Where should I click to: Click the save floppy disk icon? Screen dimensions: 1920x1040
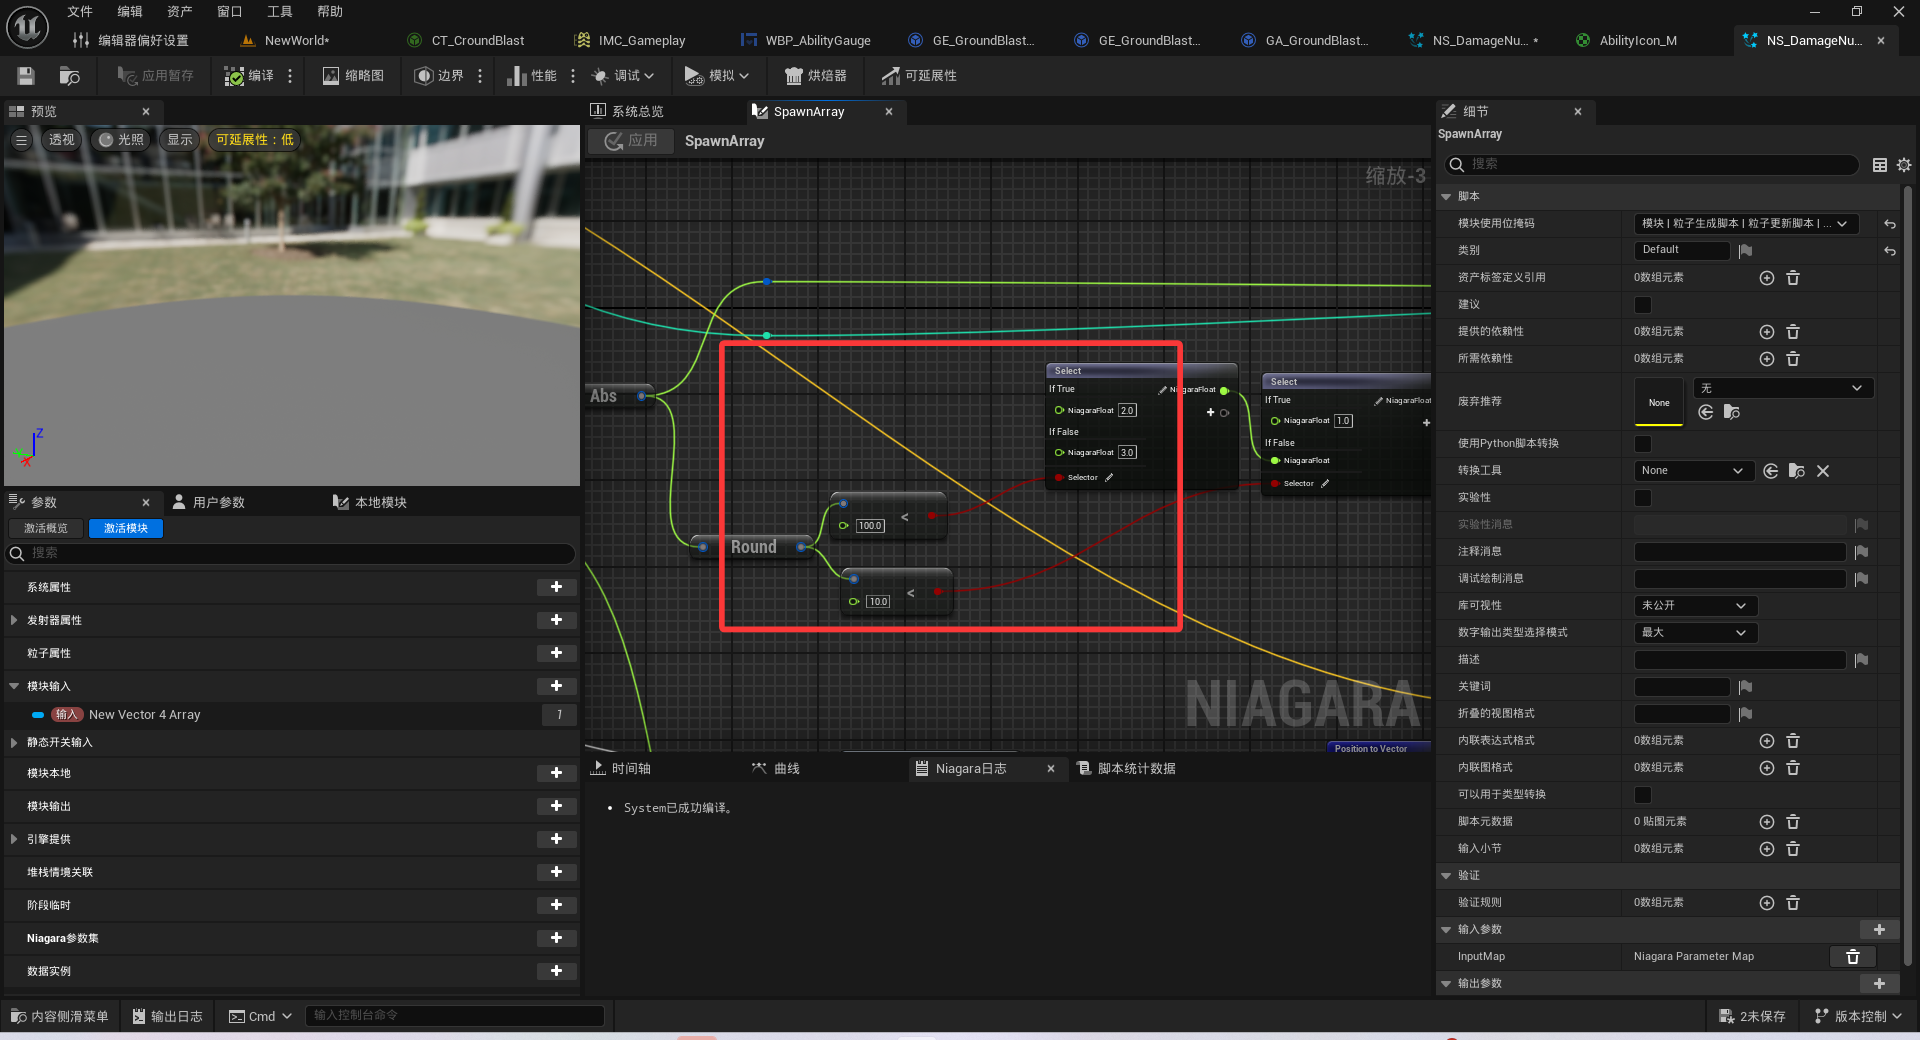point(26,76)
